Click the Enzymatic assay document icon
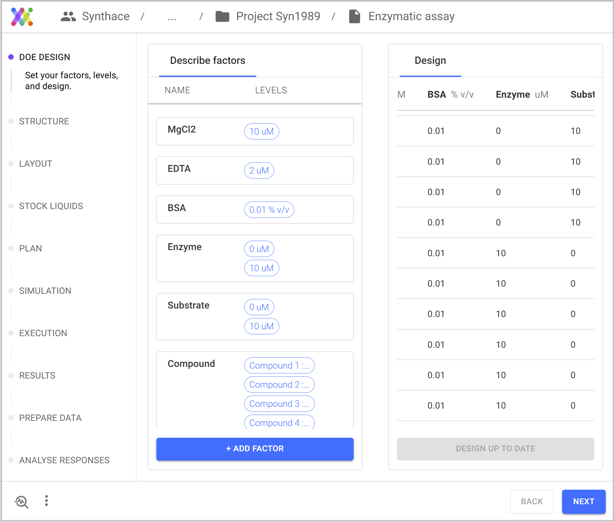Image resolution: width=614 pixels, height=522 pixels. 354,17
